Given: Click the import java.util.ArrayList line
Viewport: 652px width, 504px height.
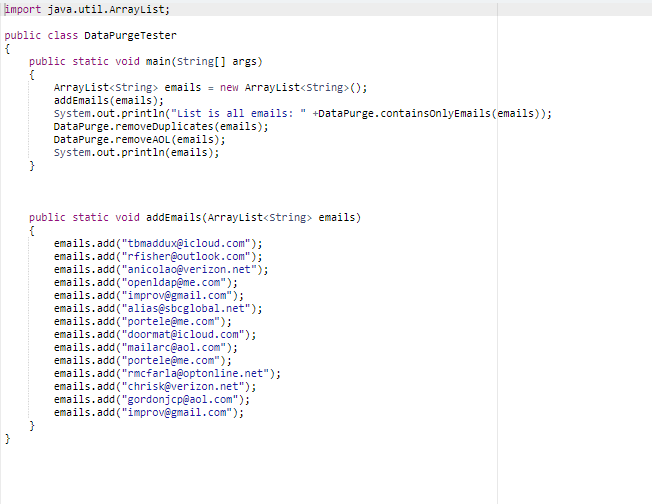Looking at the screenshot, I should click(x=87, y=9).
